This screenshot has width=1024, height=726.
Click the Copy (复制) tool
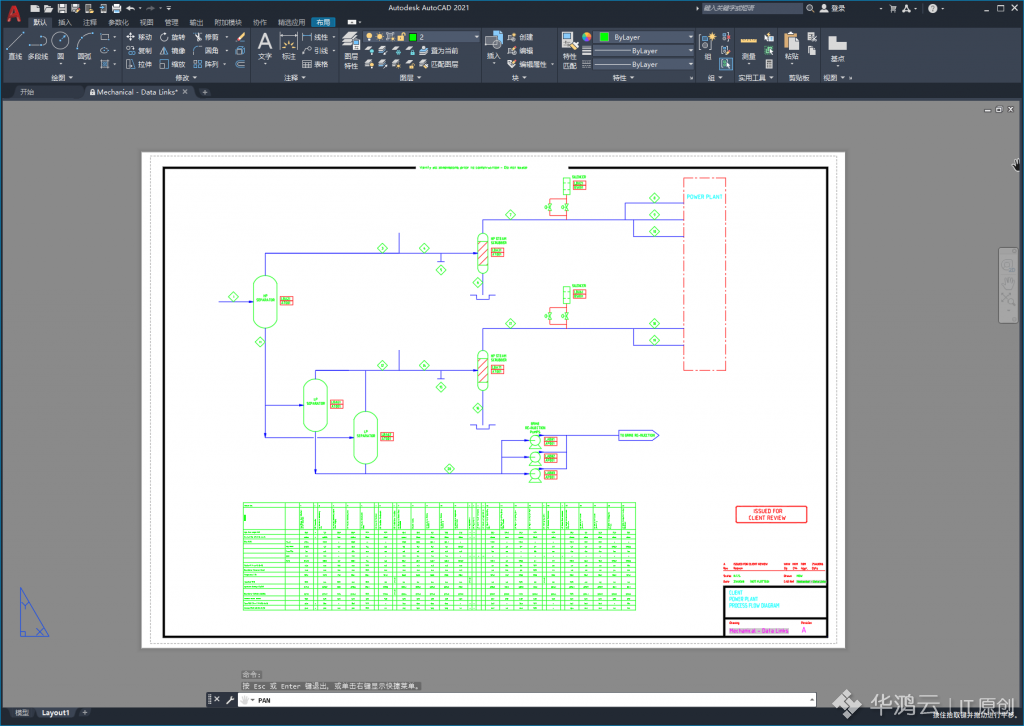click(x=138, y=50)
